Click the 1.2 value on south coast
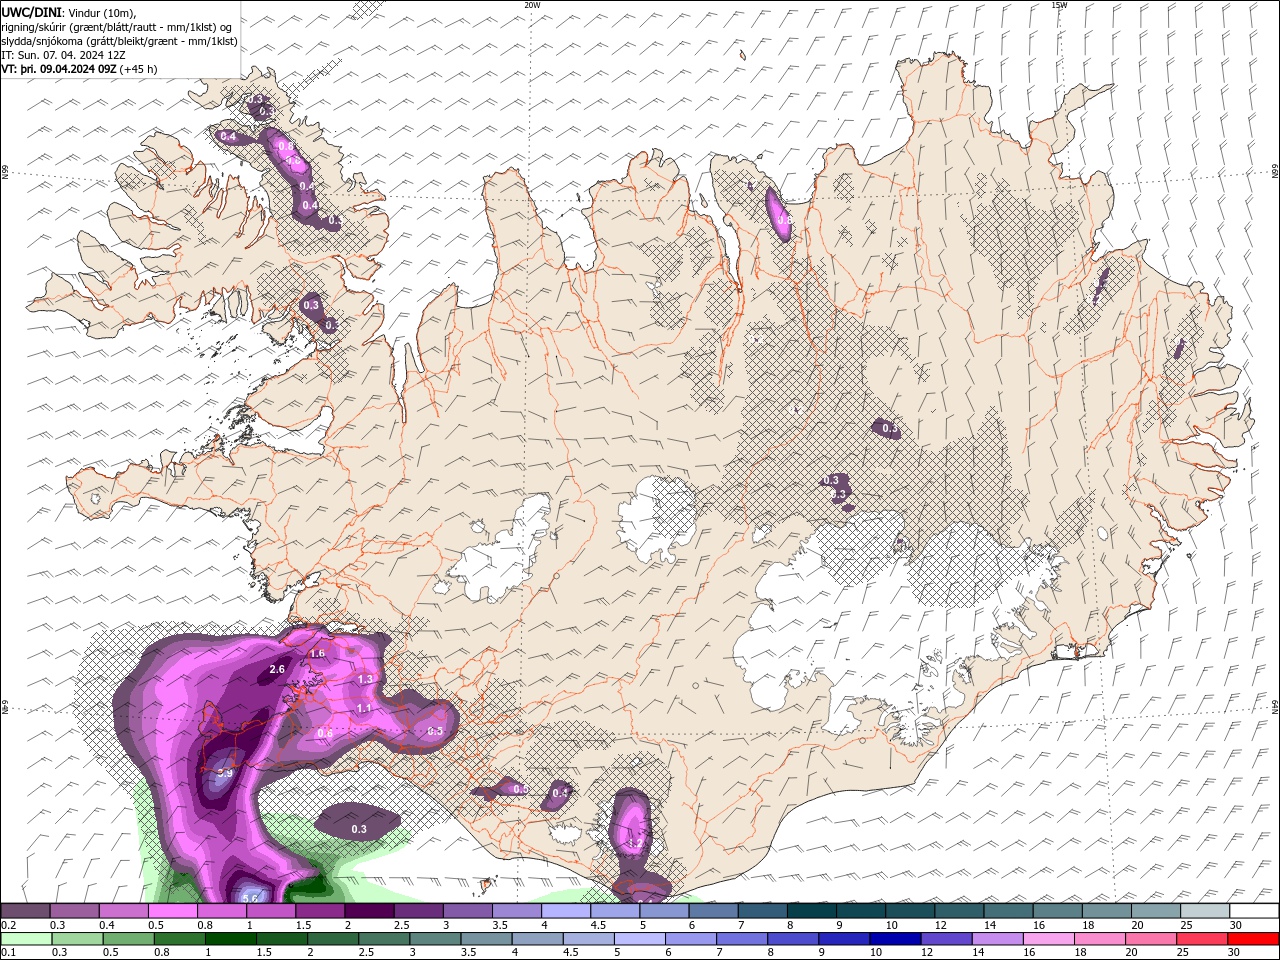1280x960 pixels. tap(635, 843)
